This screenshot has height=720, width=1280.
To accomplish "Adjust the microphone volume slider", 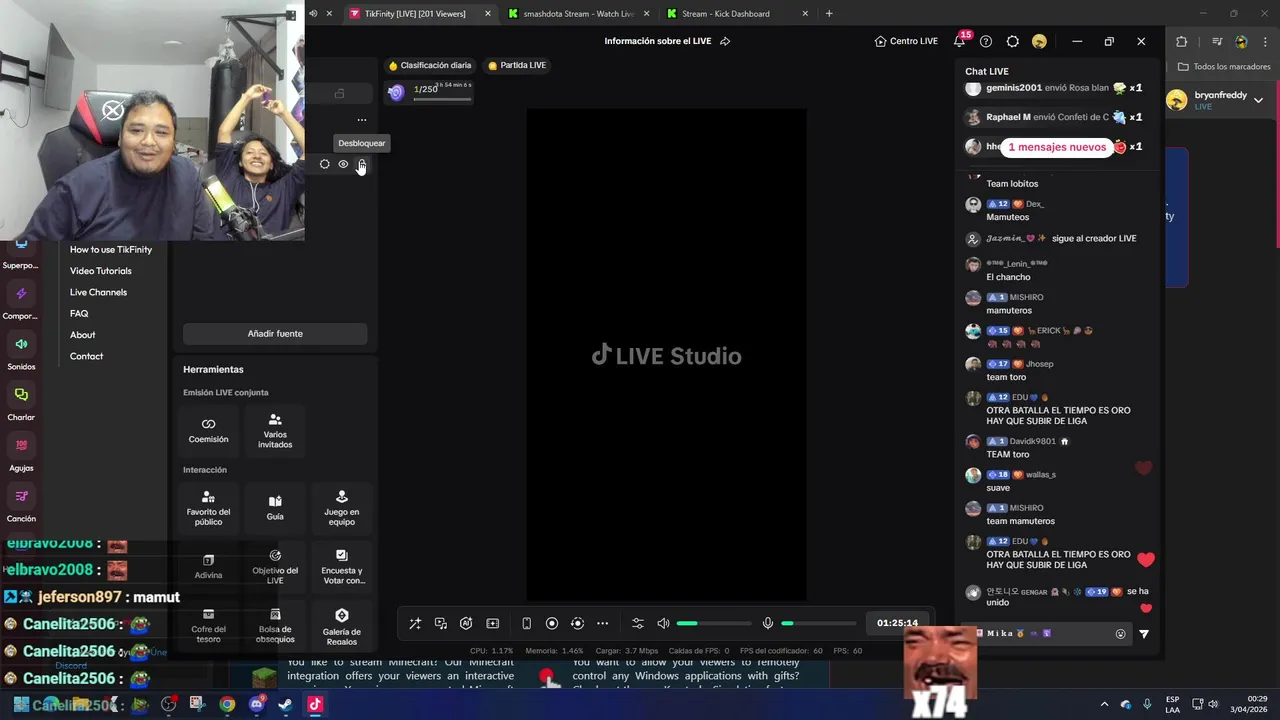I will (x=819, y=623).
